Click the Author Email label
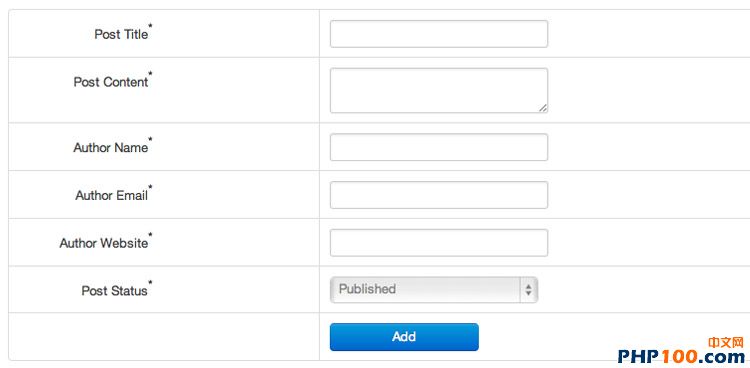 point(111,195)
